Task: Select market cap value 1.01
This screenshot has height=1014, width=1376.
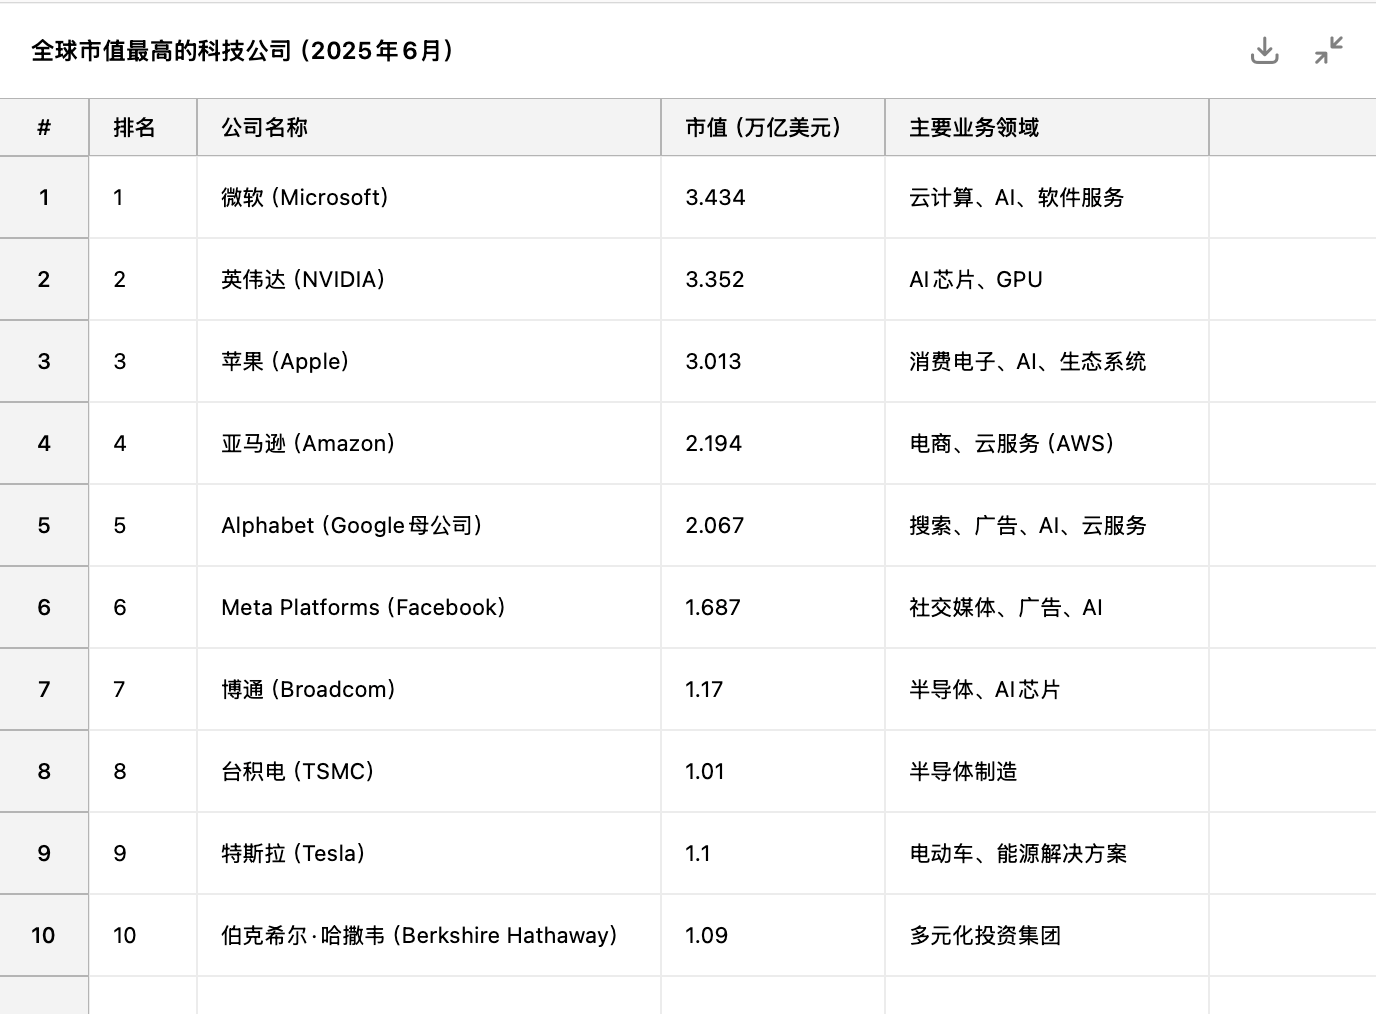Action: [x=773, y=771]
